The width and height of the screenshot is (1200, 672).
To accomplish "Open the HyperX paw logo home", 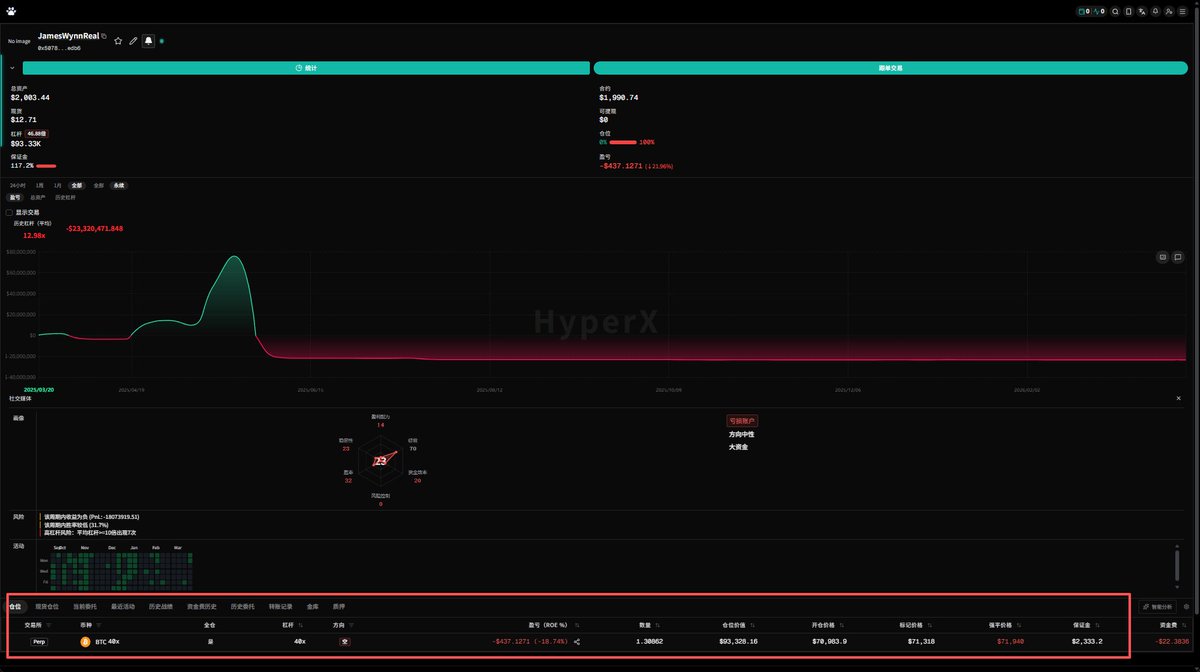I will point(10,11).
